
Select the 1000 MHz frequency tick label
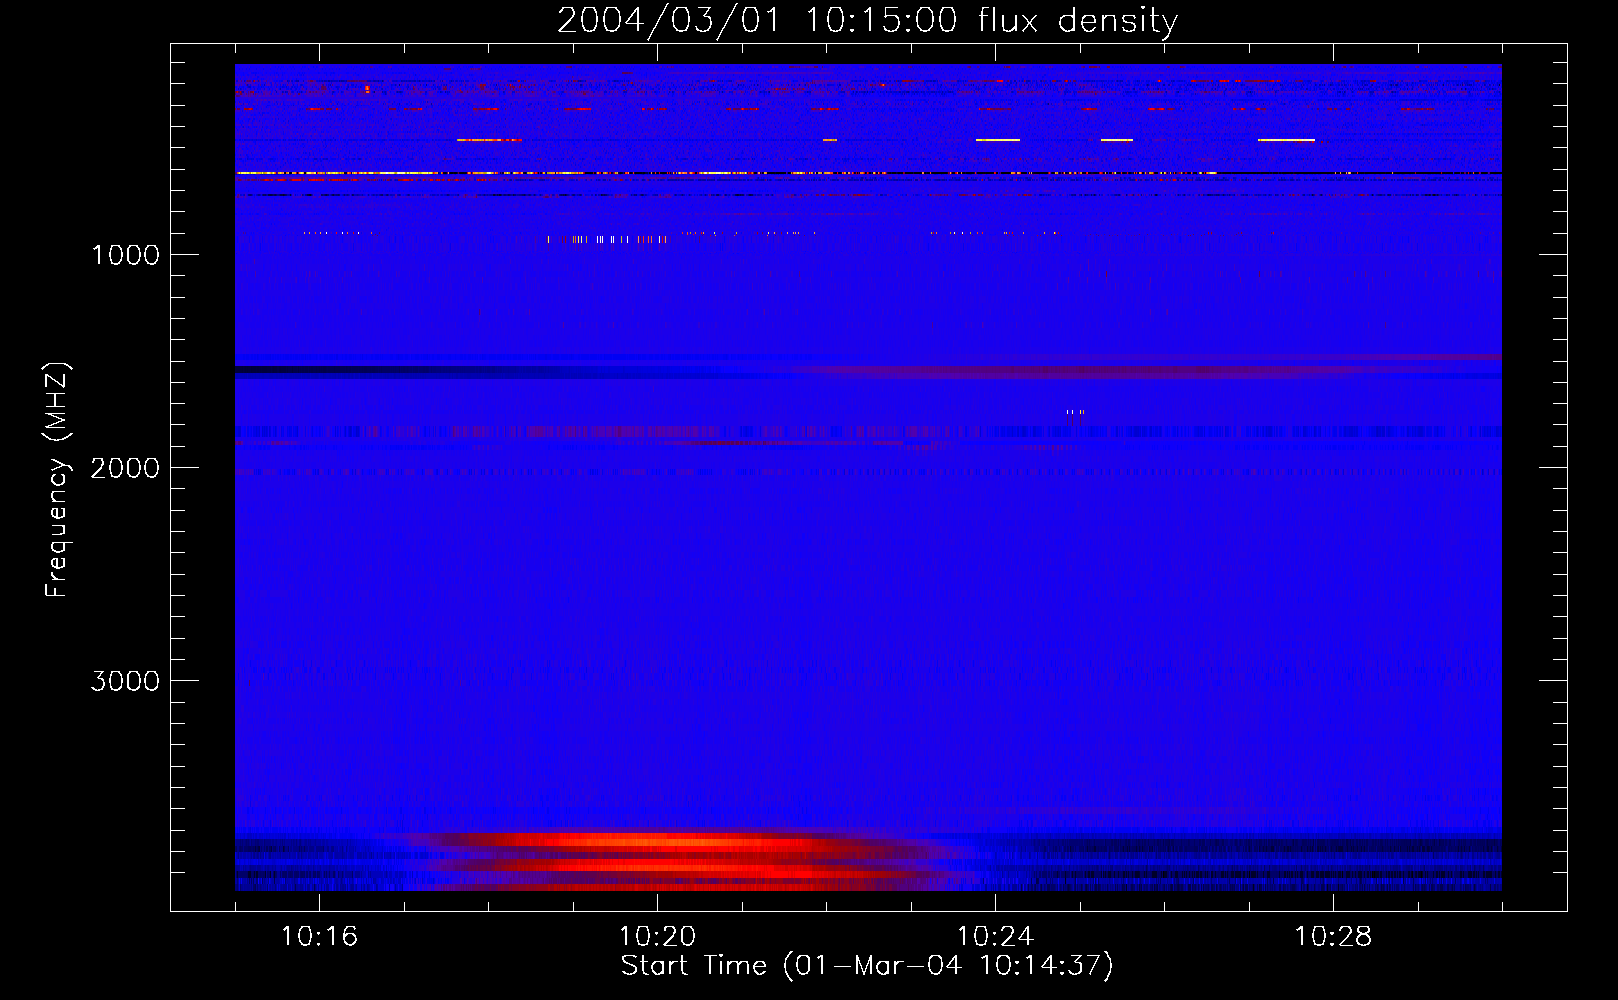pos(125,255)
